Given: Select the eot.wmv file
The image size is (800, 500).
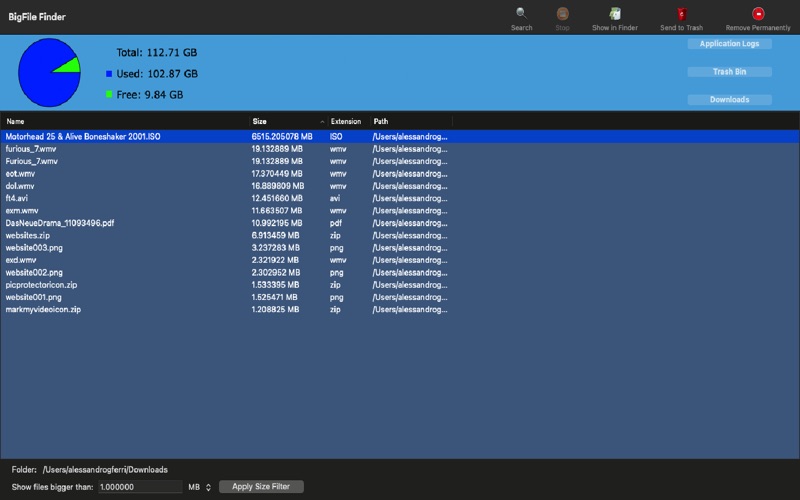Looking at the screenshot, I should [x=400, y=174].
